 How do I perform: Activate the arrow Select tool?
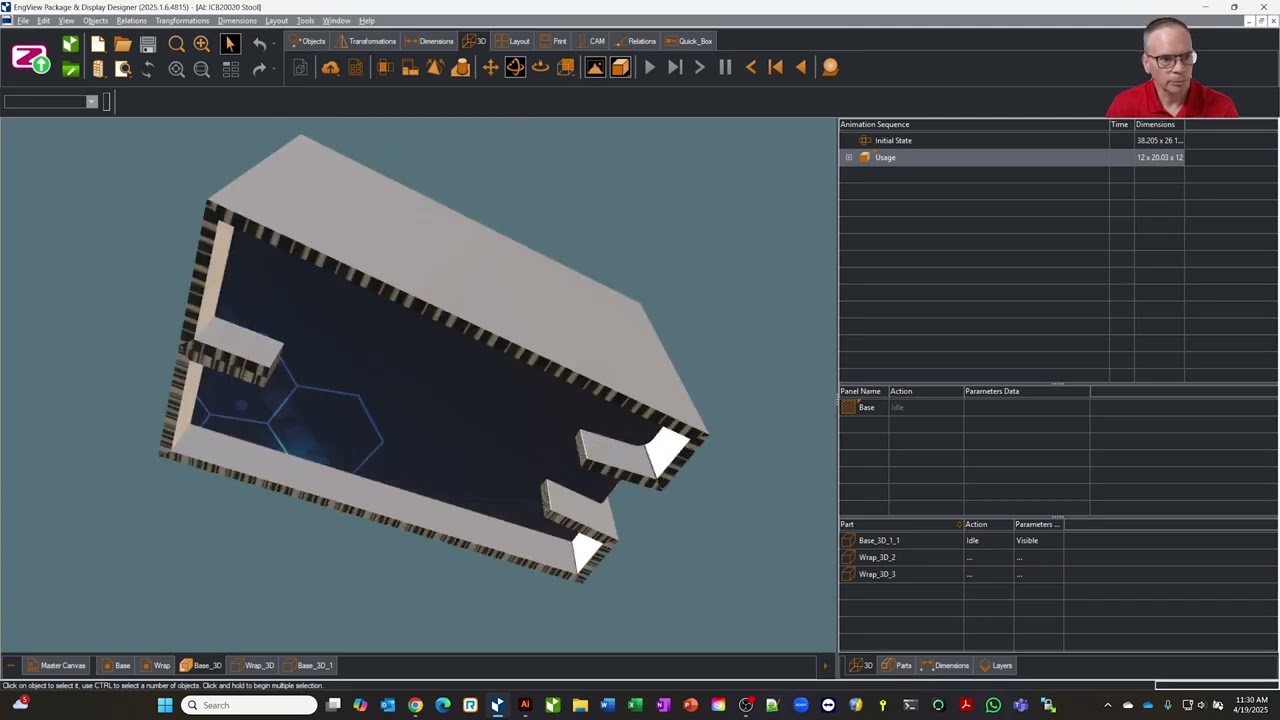[230, 44]
